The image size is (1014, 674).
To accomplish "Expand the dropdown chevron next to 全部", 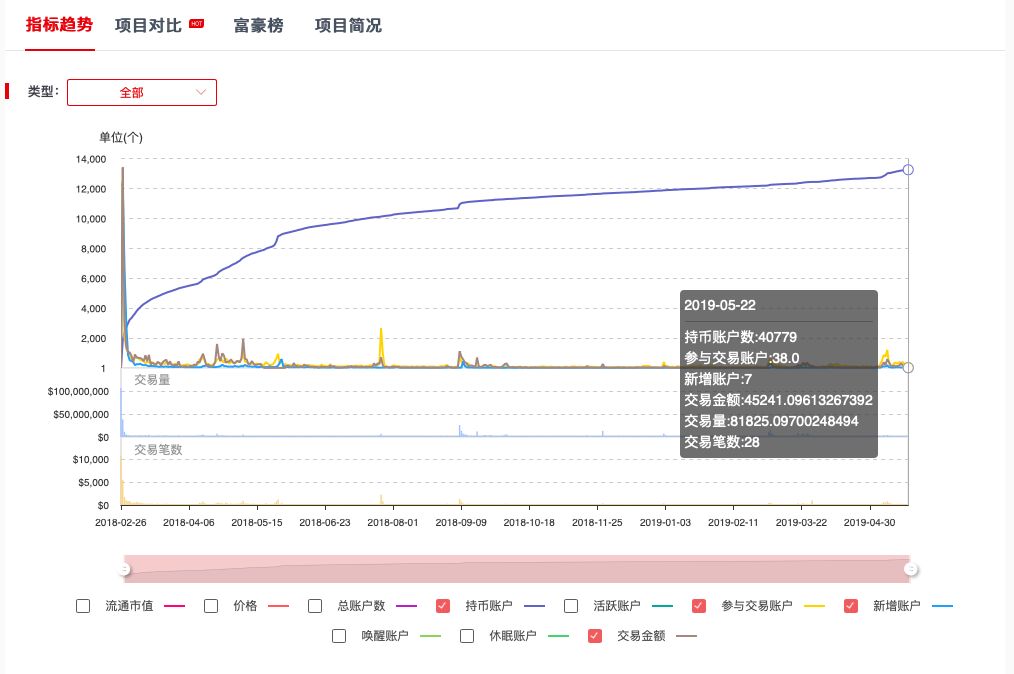I will click(201, 92).
